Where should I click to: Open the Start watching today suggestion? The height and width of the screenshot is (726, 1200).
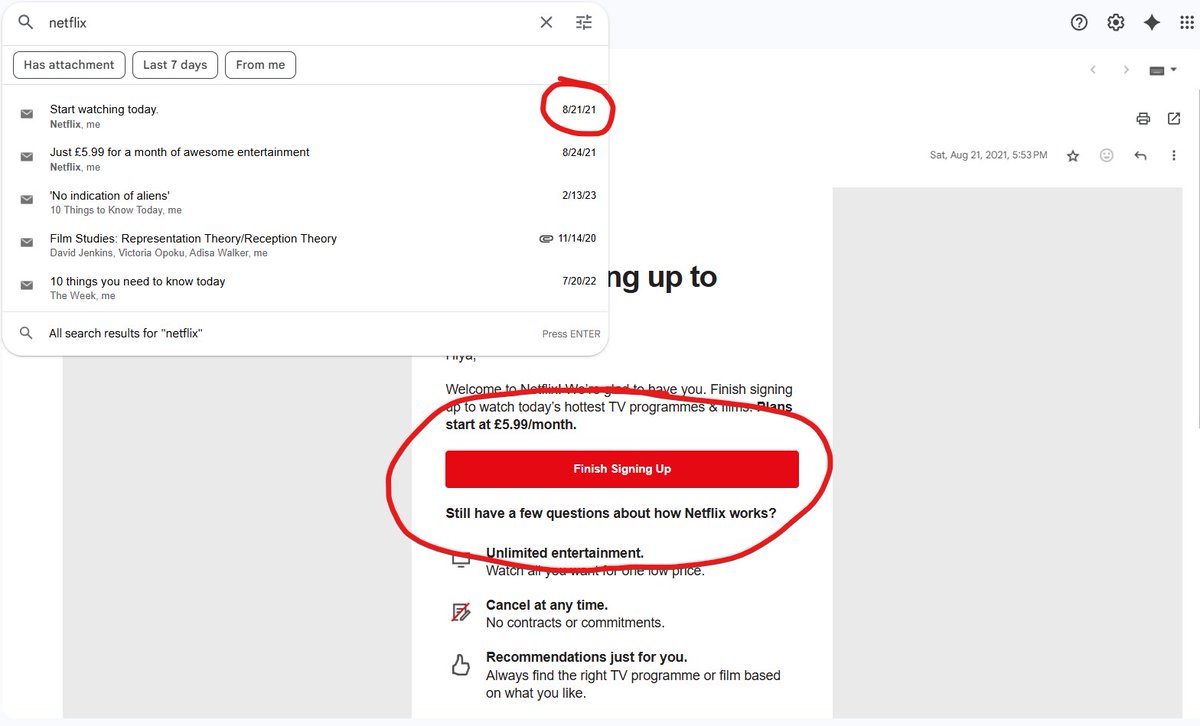coord(305,116)
